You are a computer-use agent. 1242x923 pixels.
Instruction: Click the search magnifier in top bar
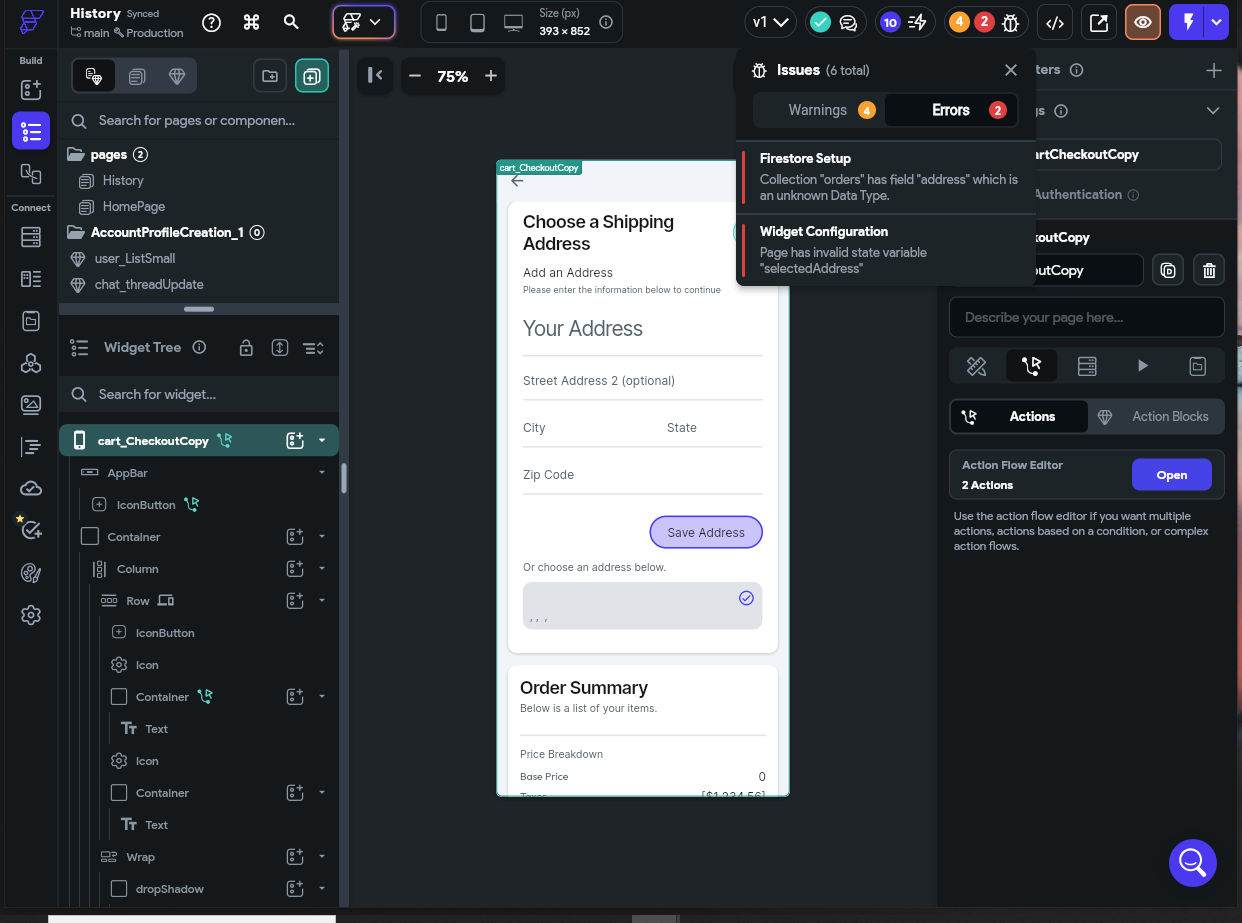pos(291,22)
